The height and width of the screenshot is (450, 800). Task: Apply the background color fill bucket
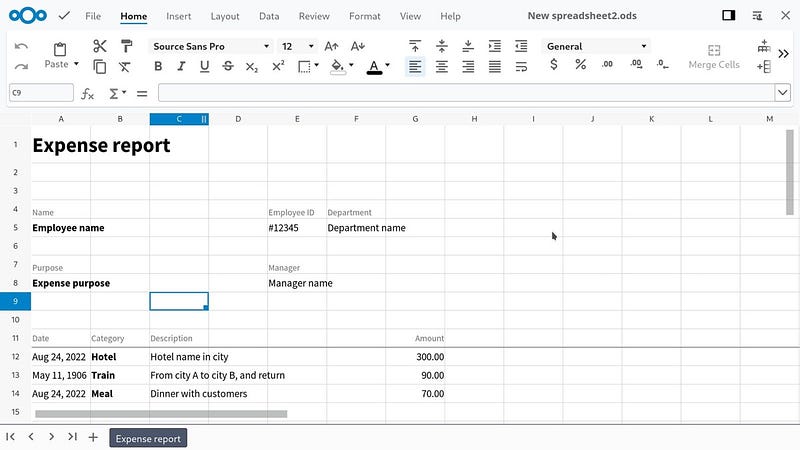[x=337, y=67]
